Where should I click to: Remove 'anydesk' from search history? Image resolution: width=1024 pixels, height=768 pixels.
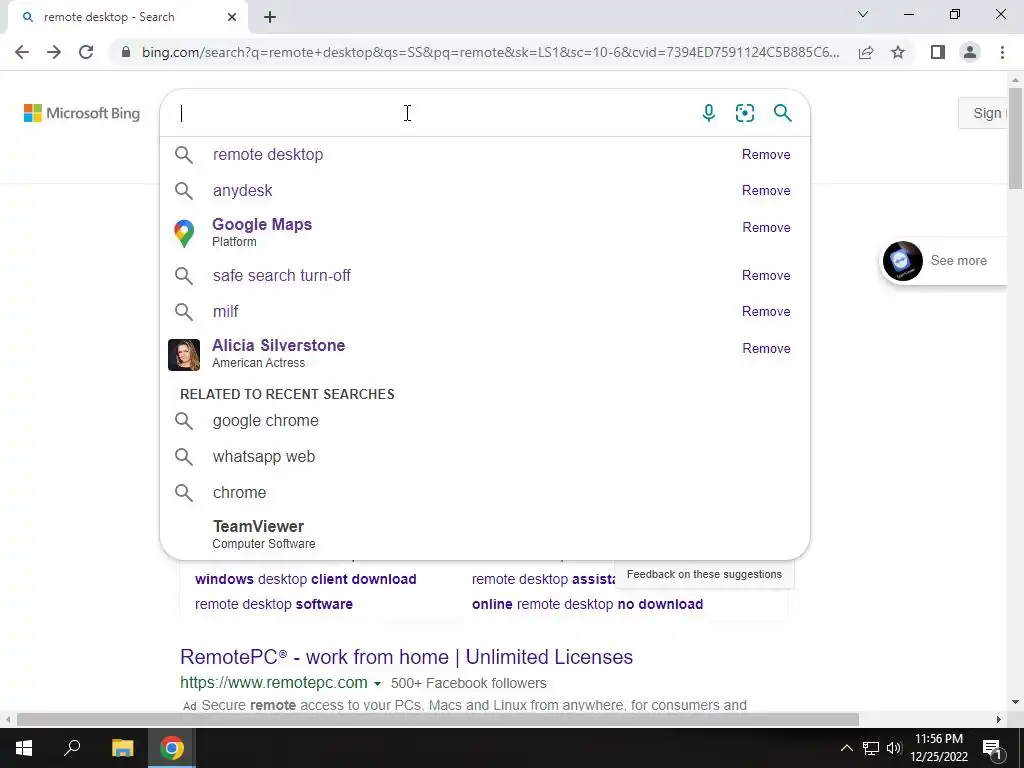766,191
